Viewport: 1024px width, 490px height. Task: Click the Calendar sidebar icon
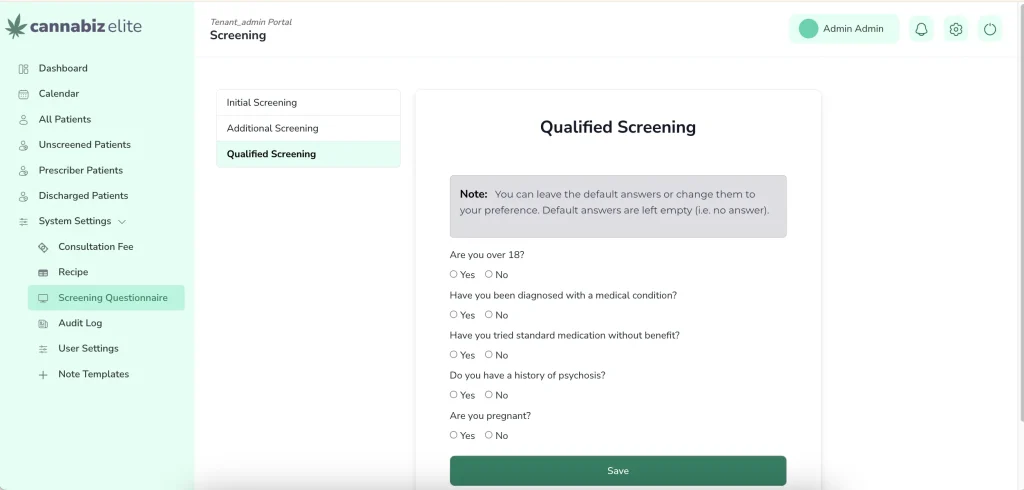coord(24,94)
